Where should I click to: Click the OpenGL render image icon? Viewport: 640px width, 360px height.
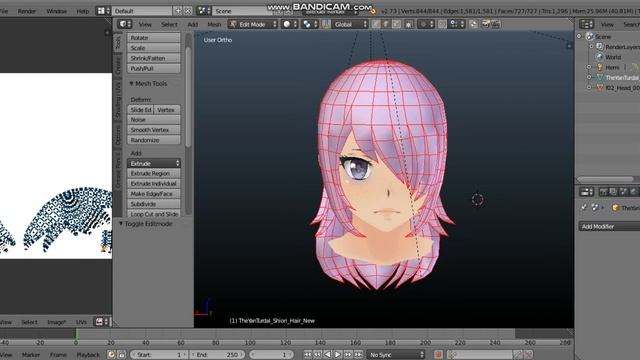point(486,24)
